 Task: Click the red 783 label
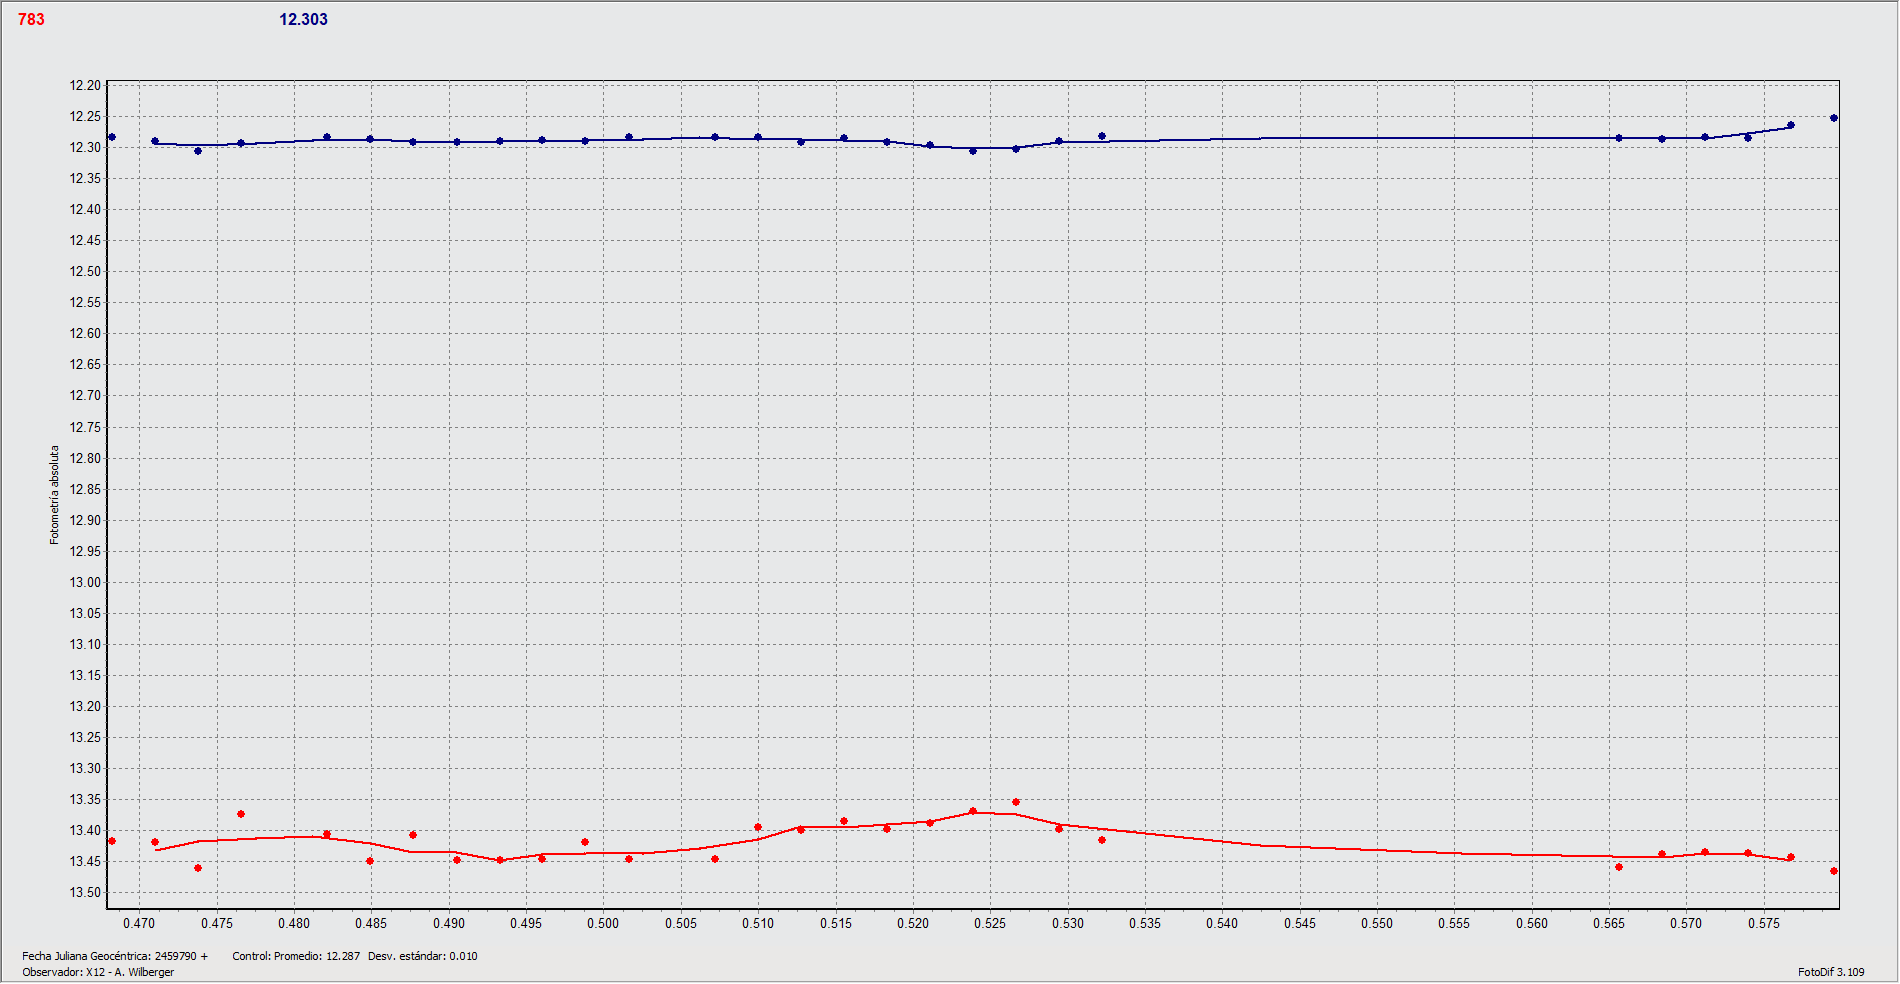click(31, 19)
